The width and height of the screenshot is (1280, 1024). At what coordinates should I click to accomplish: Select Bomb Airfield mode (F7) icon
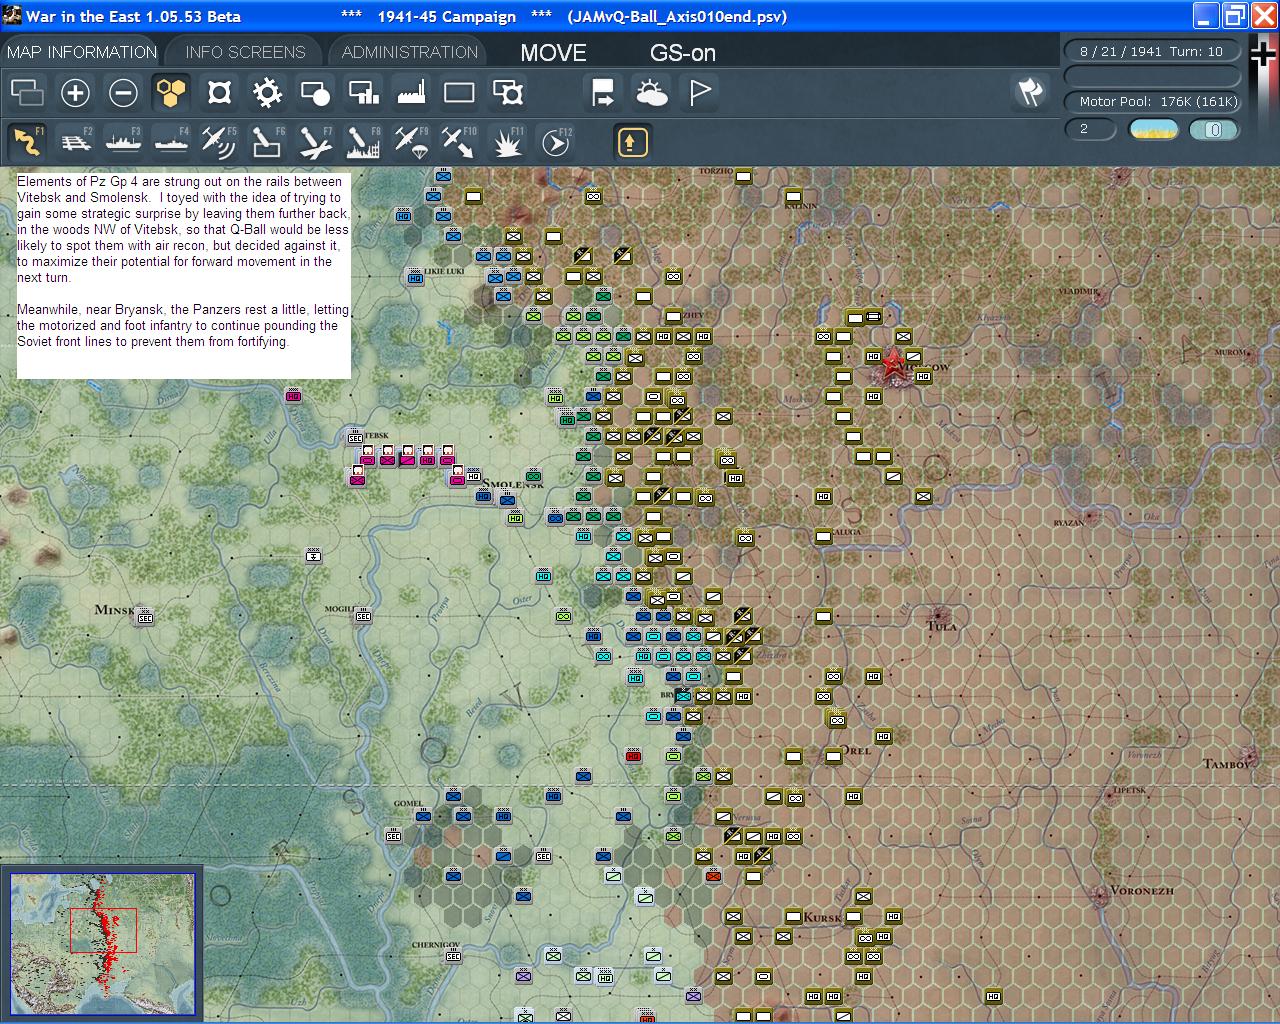[x=315, y=142]
